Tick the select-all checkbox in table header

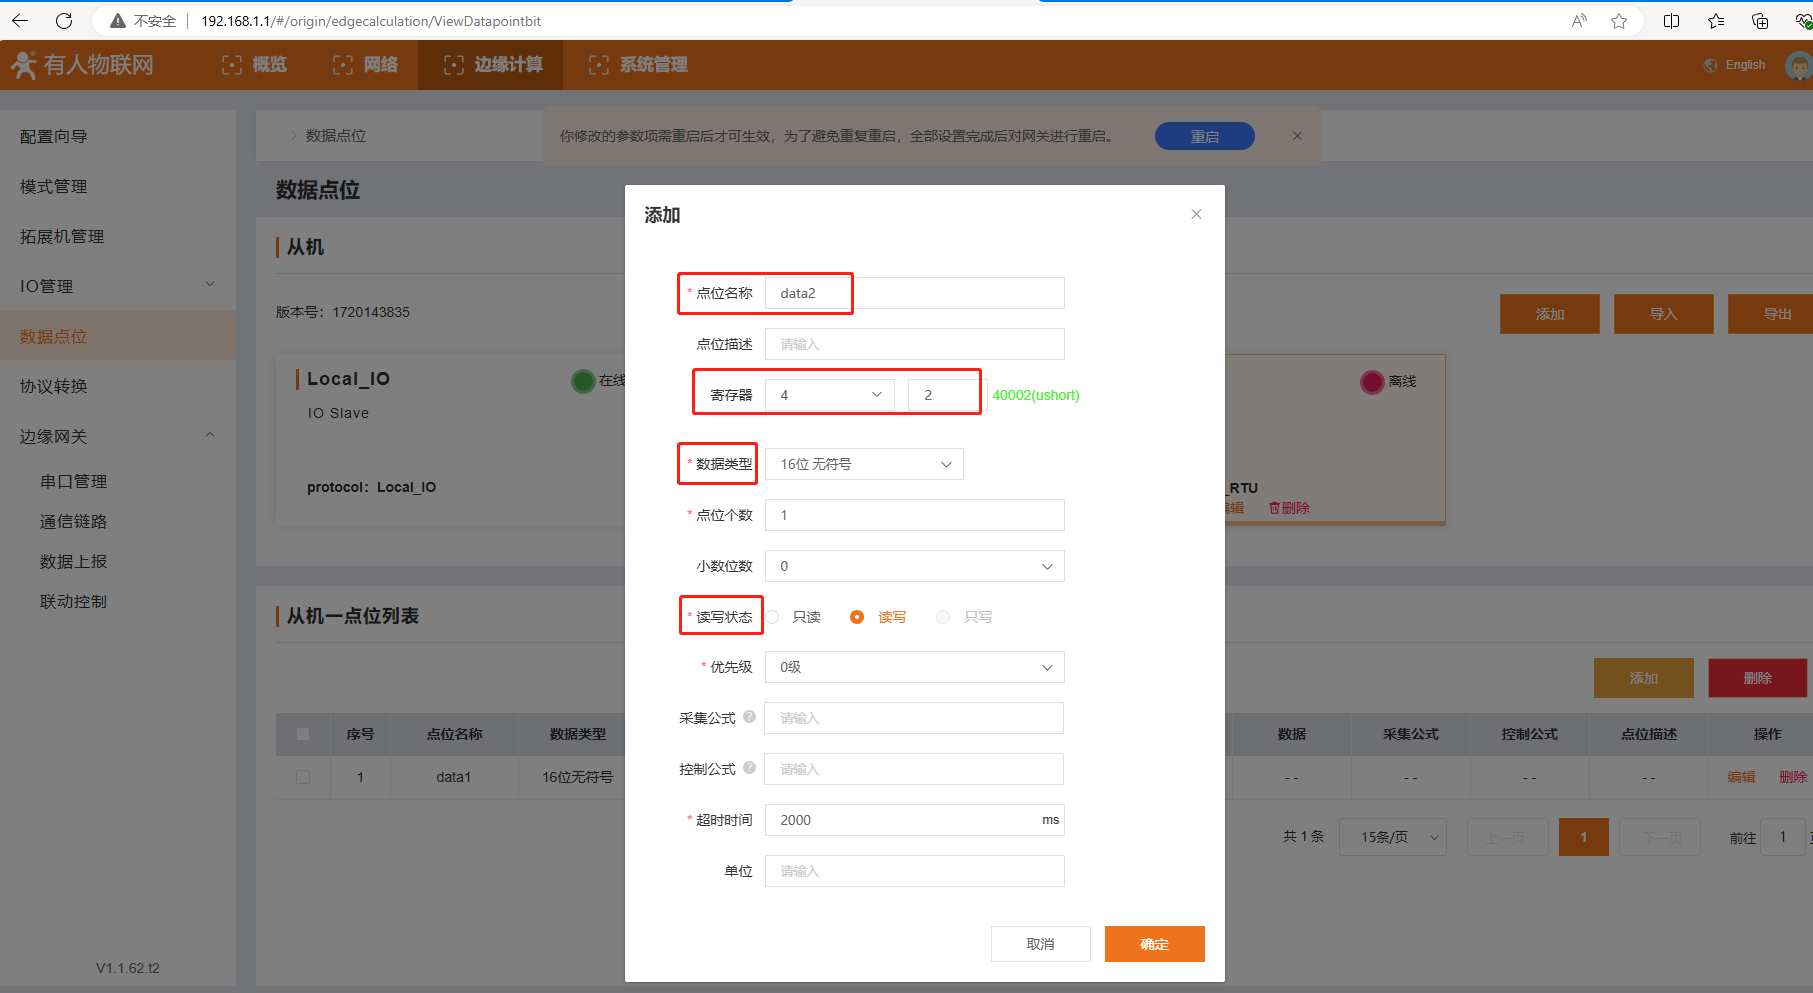tap(303, 734)
